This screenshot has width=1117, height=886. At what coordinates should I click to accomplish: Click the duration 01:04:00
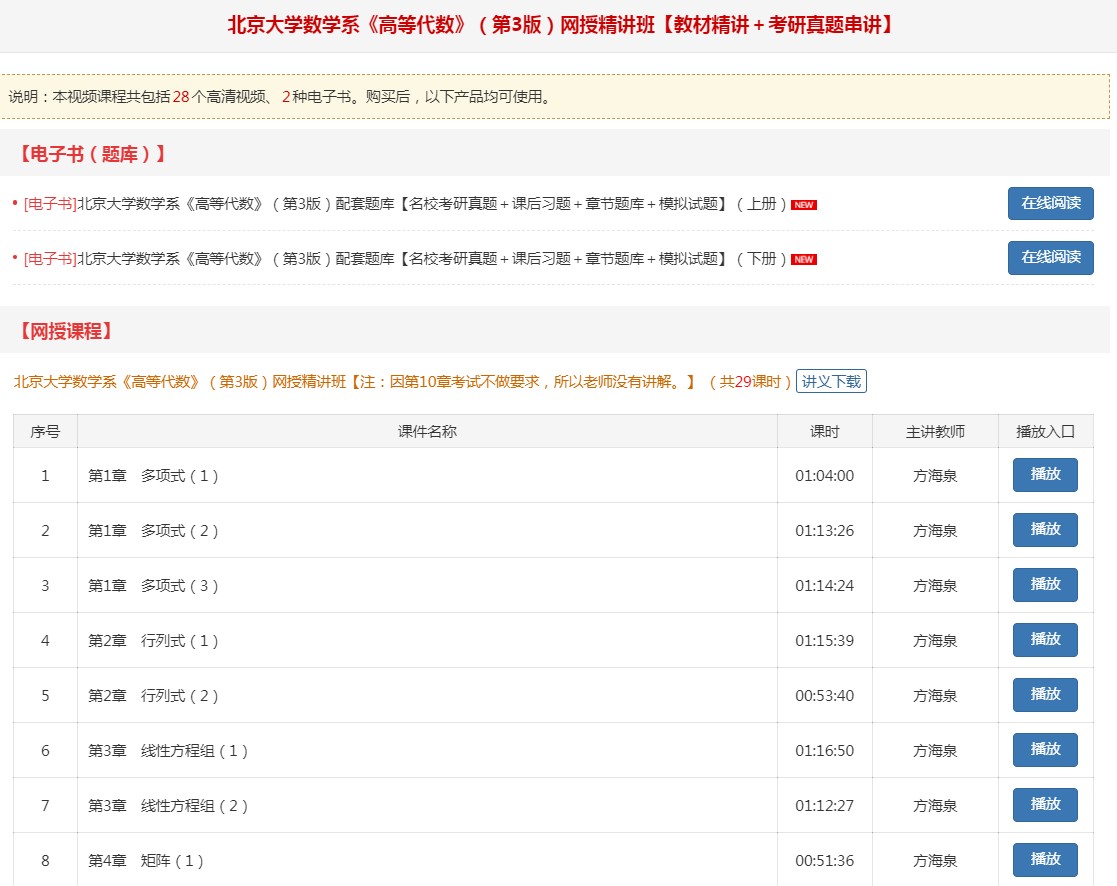(824, 476)
